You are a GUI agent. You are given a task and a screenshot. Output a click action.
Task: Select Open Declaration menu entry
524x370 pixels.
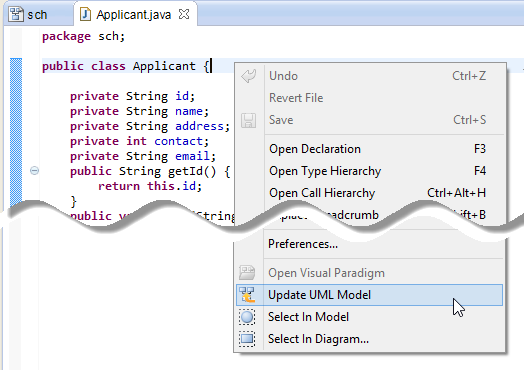tap(370, 149)
